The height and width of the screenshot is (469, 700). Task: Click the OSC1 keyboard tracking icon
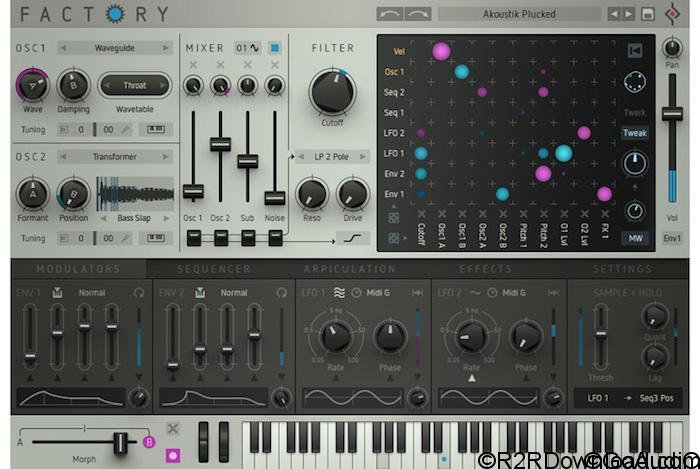(155, 129)
